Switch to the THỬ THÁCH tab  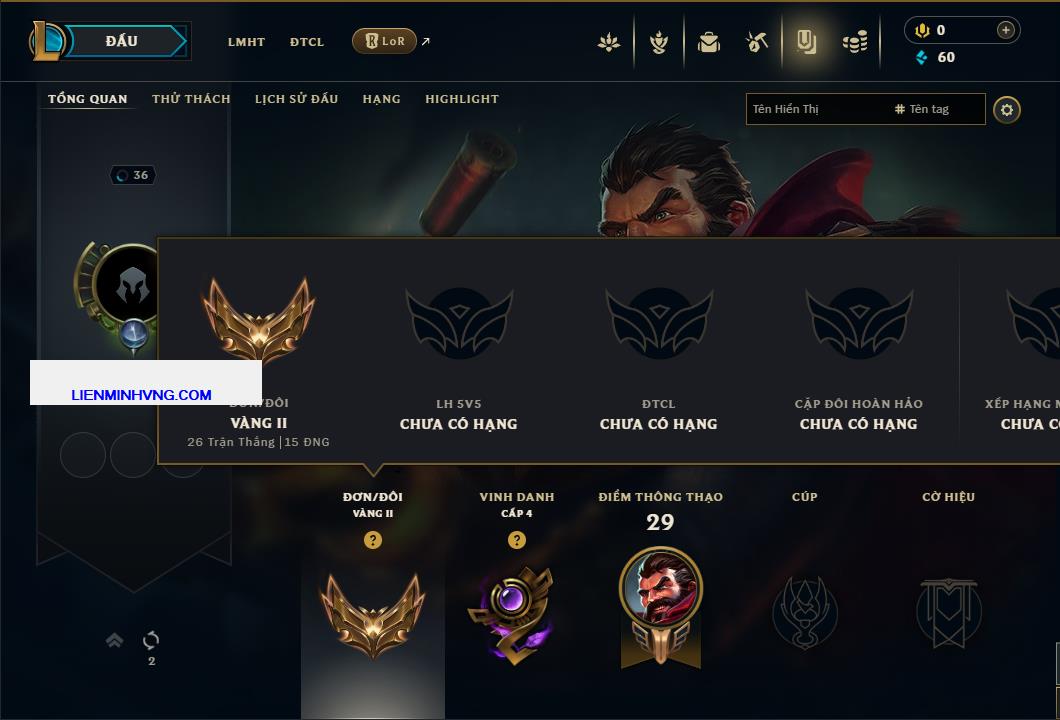pos(191,99)
